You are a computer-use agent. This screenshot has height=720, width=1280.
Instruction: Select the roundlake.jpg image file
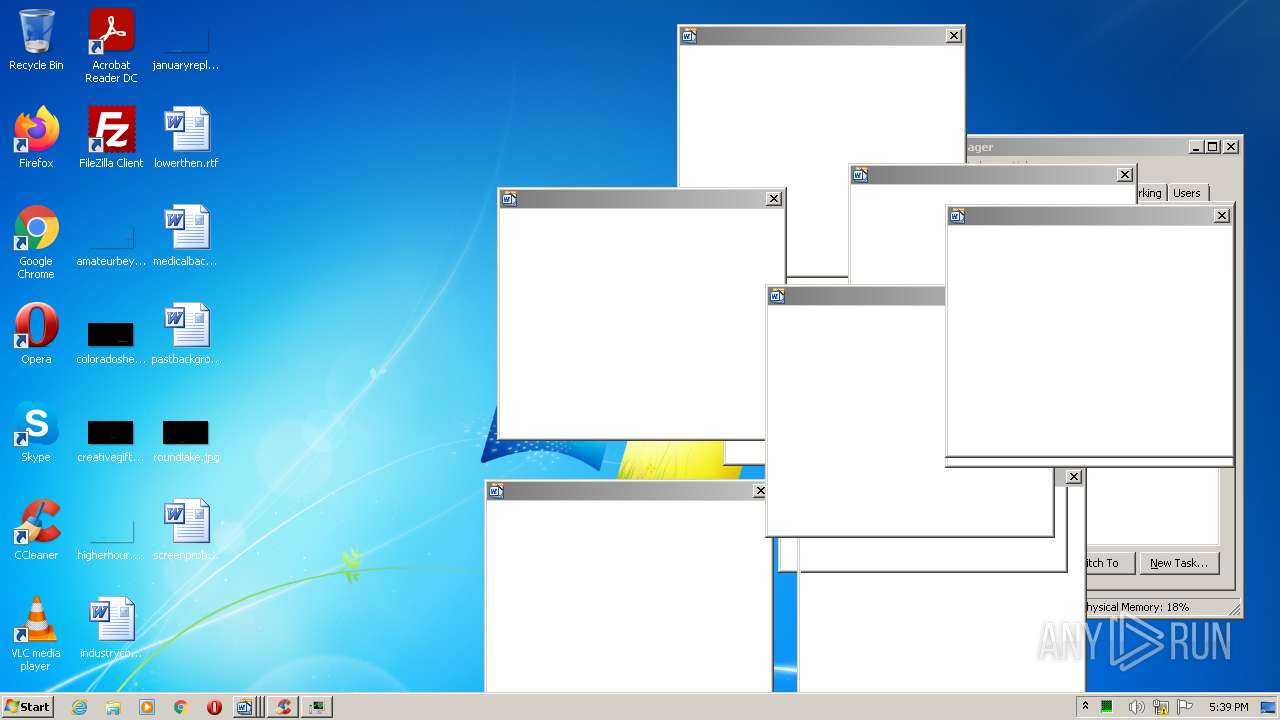tap(186, 440)
